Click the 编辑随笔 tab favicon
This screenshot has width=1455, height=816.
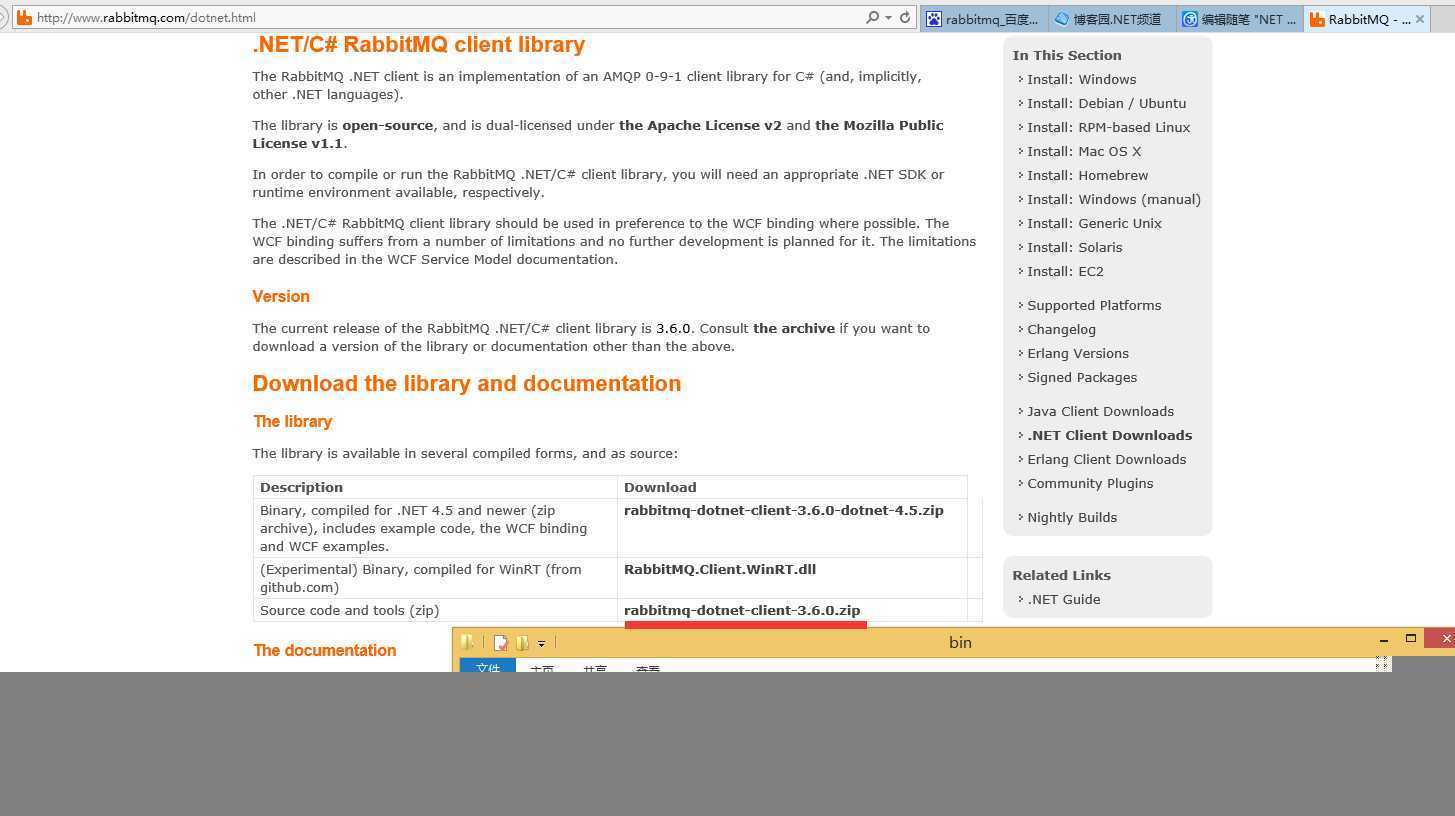[x=1190, y=19]
